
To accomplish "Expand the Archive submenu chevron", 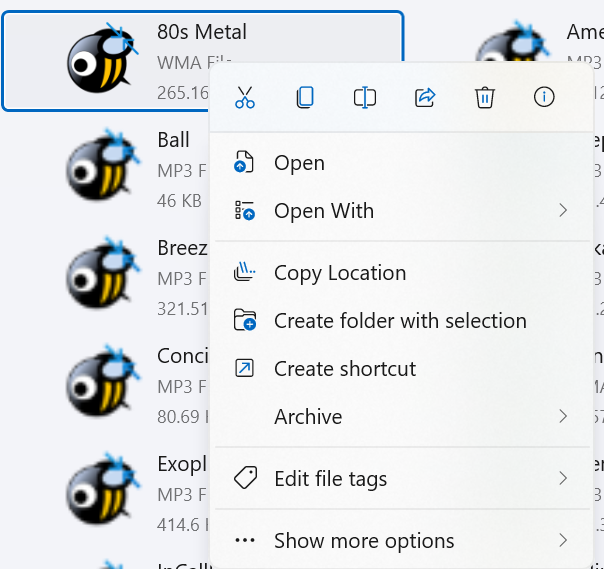I will [x=563, y=416].
